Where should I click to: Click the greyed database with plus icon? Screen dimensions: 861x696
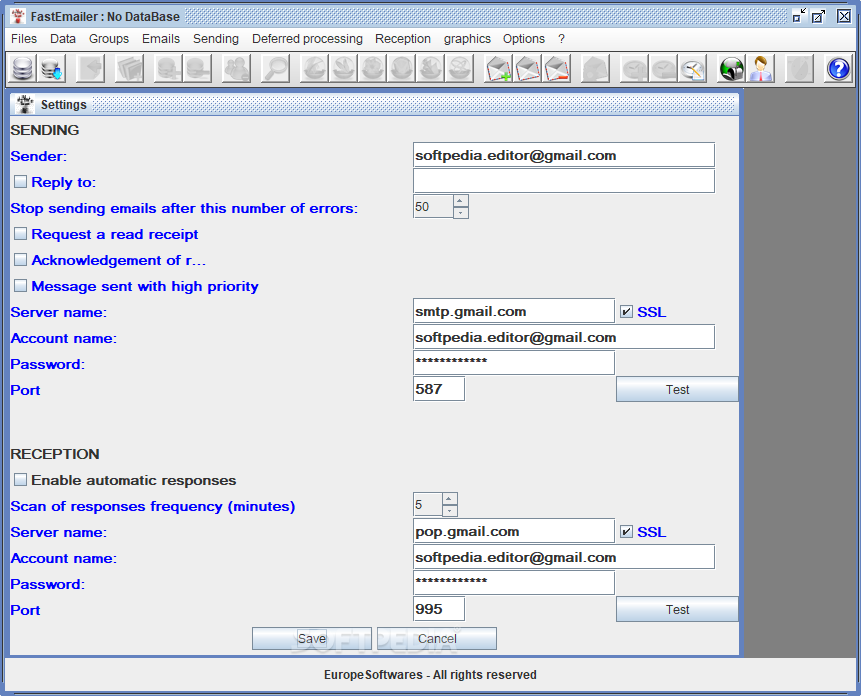pos(168,69)
